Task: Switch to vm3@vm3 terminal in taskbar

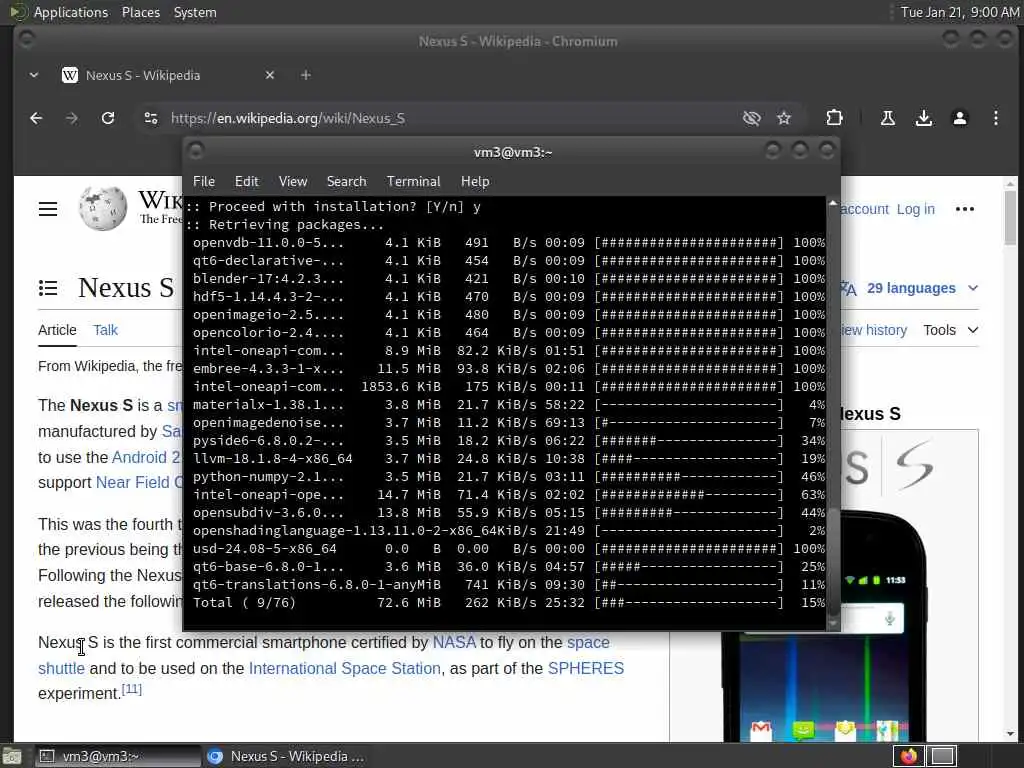Action: coord(118,756)
